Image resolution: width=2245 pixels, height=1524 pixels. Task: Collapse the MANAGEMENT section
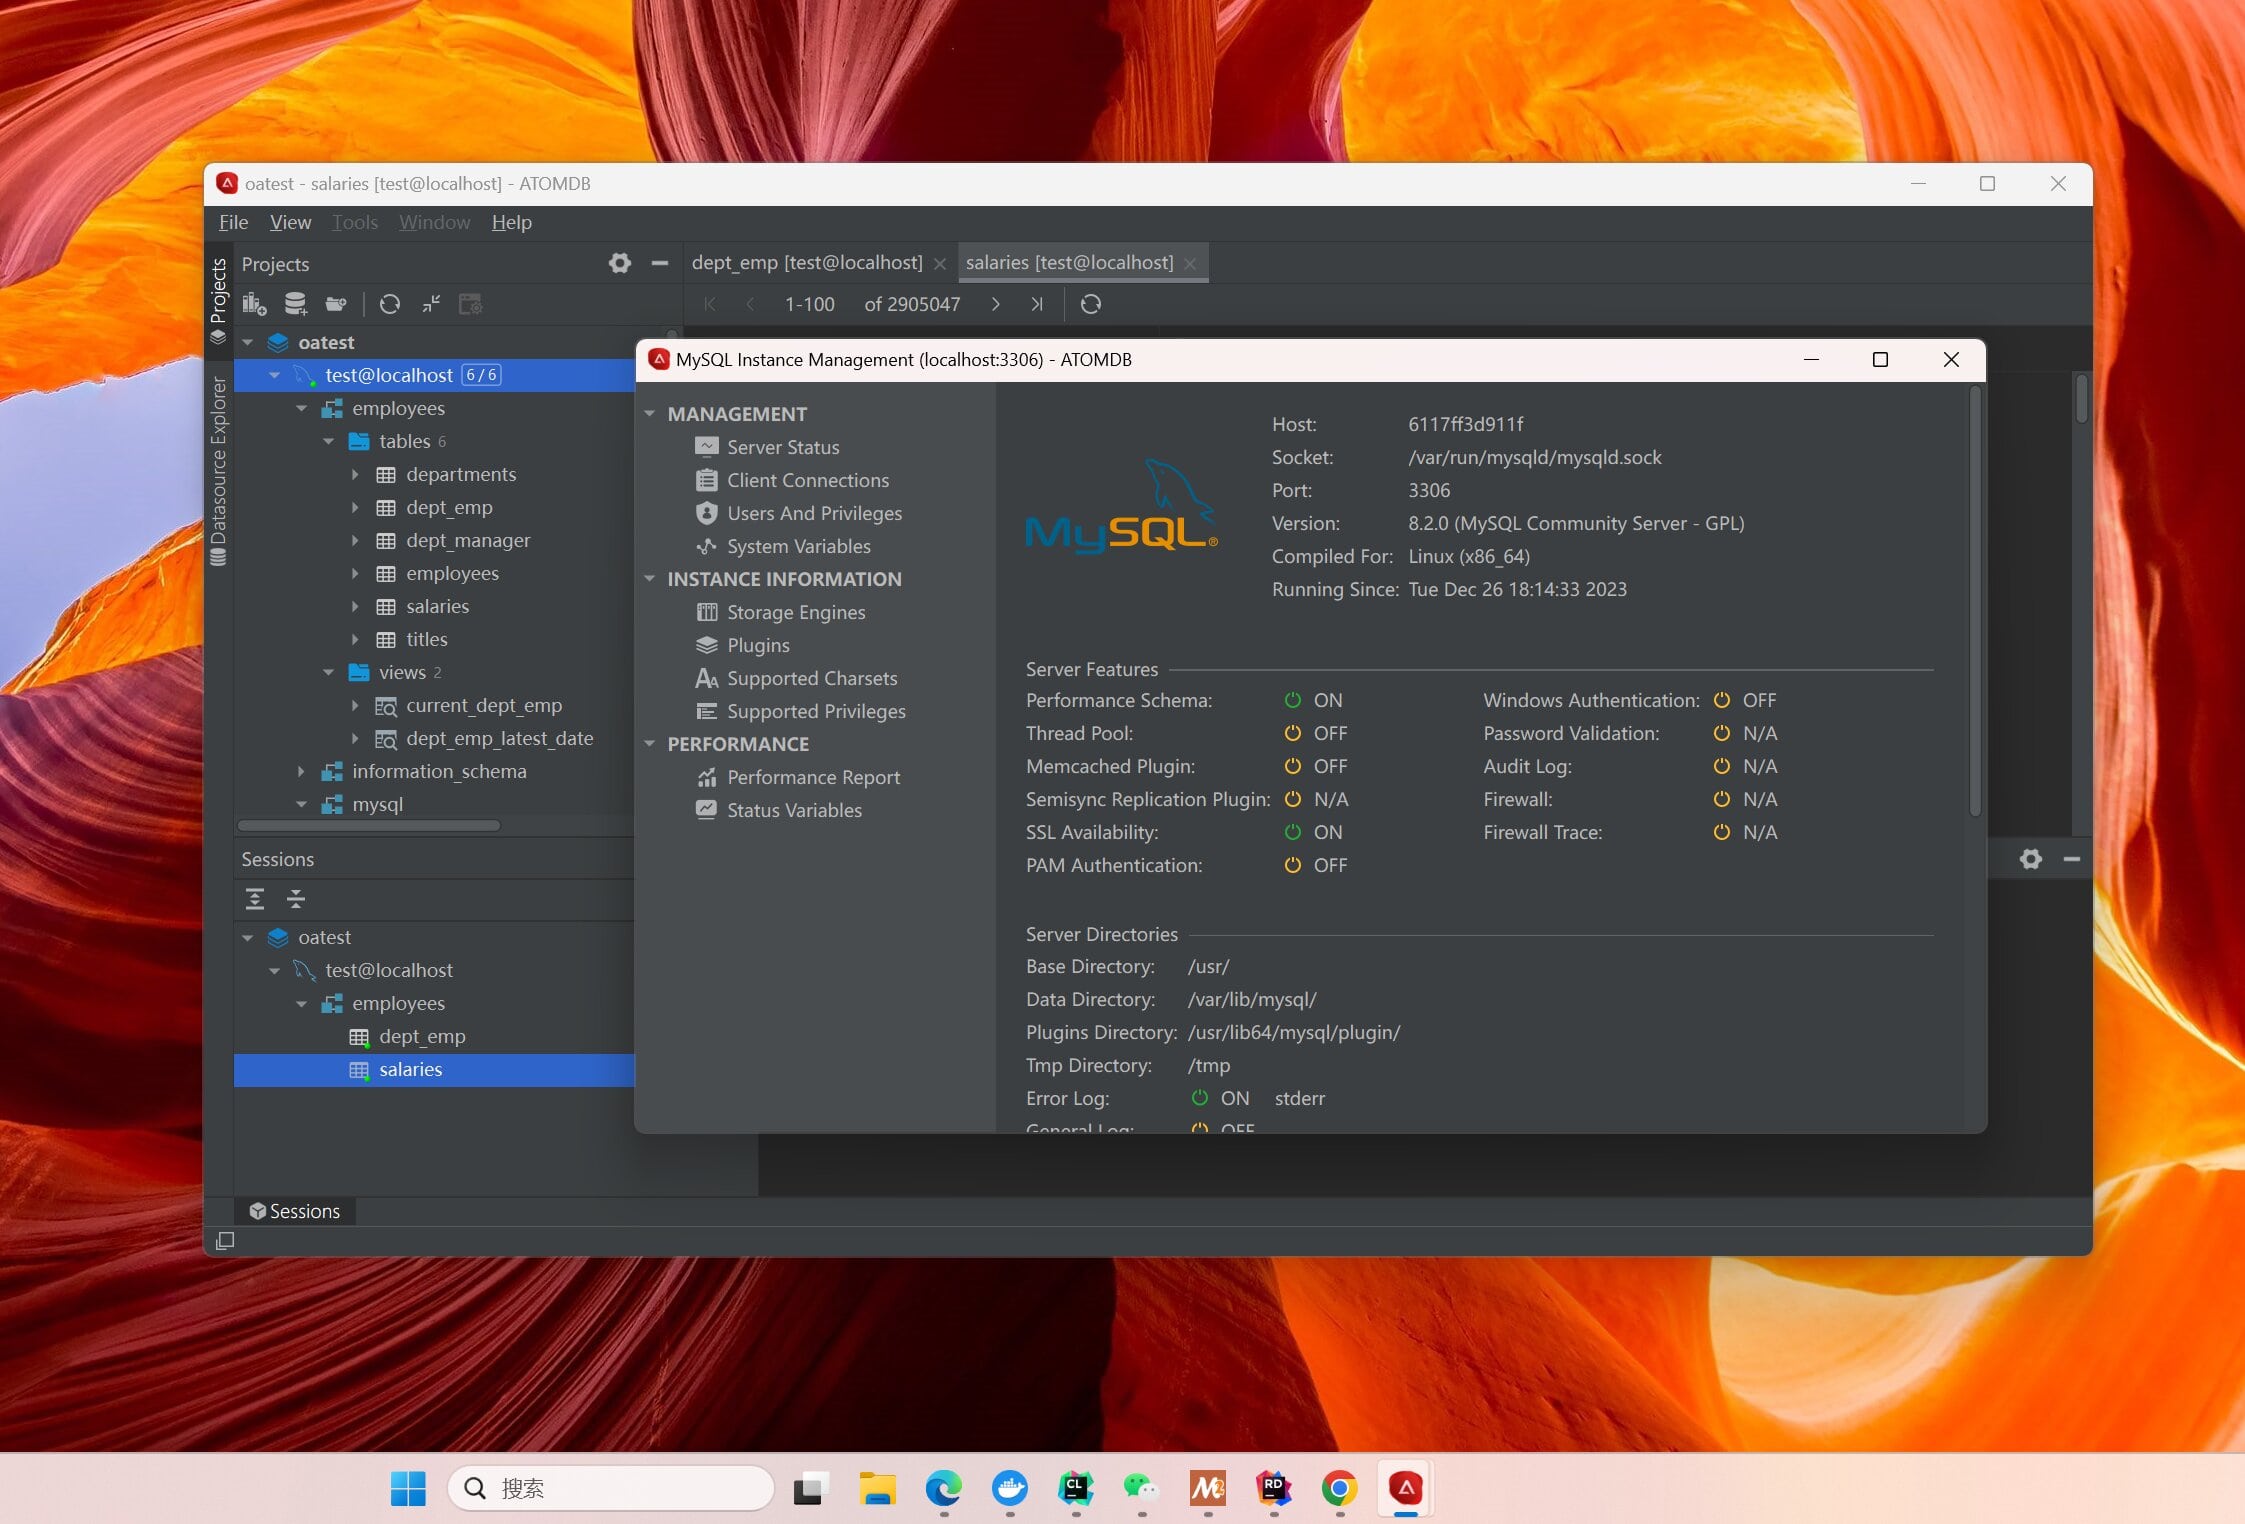[650, 414]
